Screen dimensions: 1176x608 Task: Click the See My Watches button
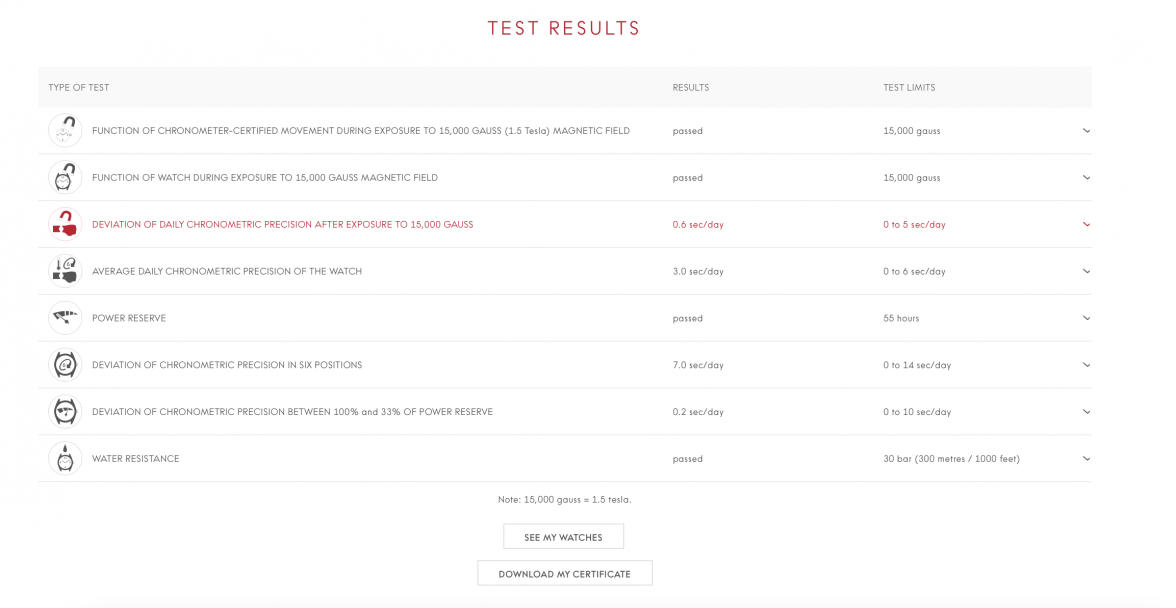tap(563, 537)
